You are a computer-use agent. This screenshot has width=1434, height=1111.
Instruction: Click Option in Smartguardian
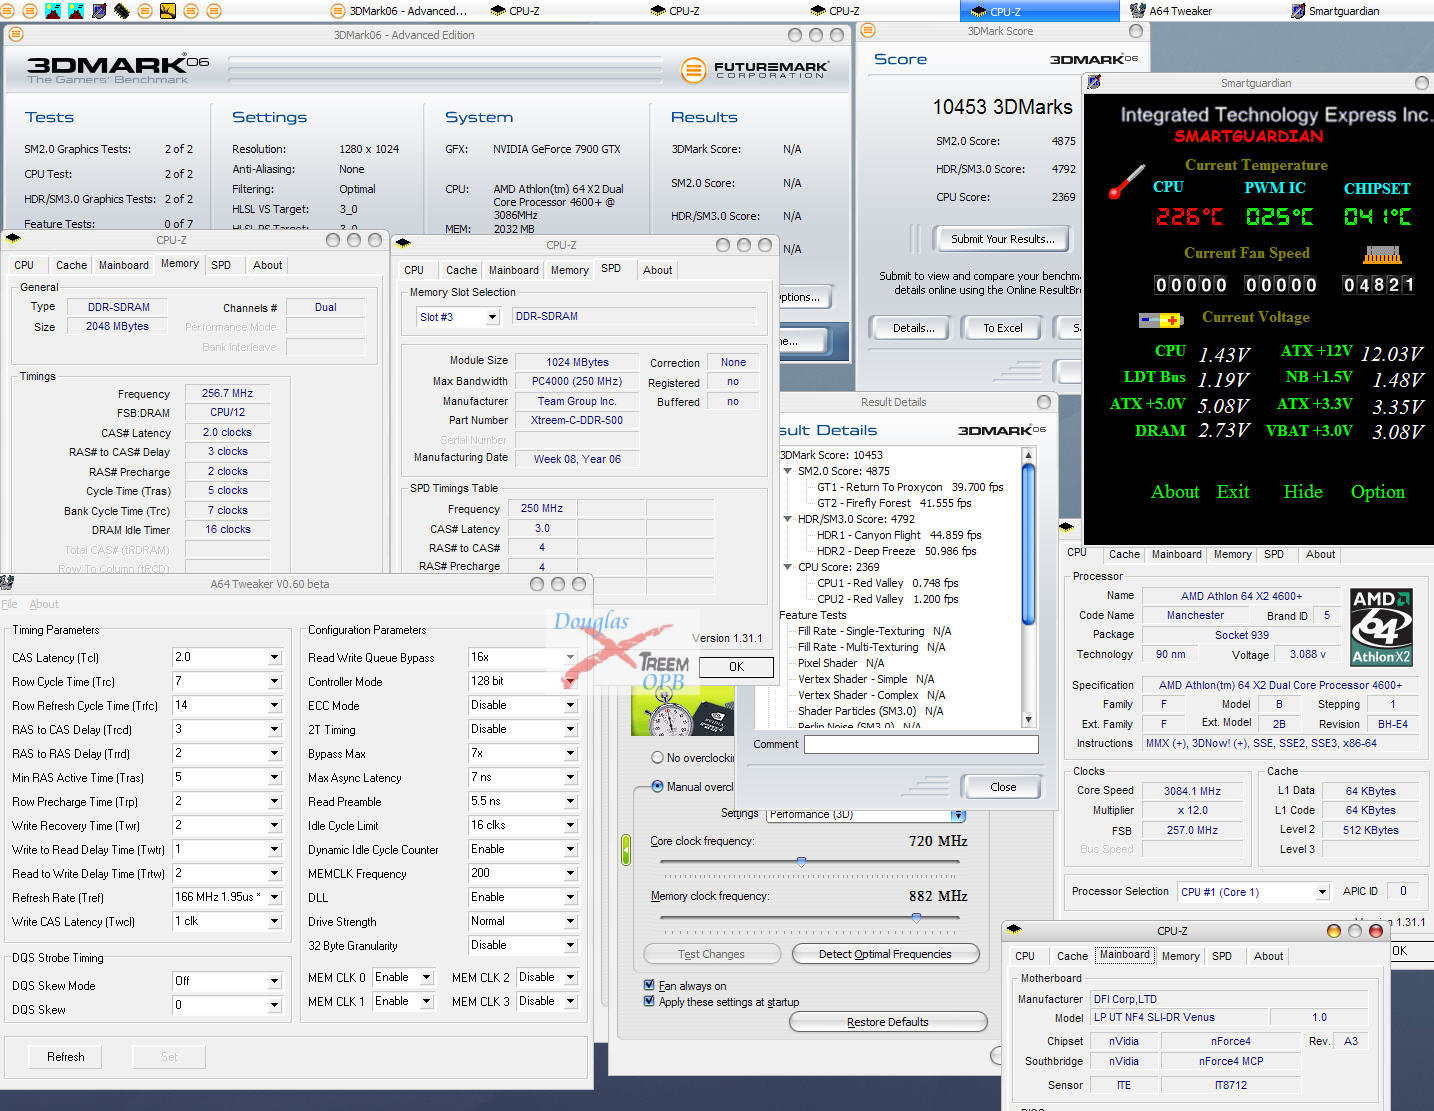pos(1377,491)
